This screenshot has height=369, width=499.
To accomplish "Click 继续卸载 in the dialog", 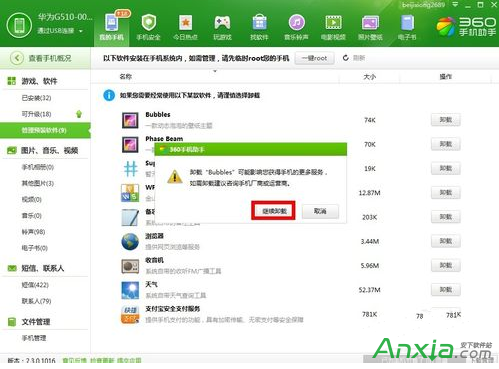I will [x=274, y=211].
